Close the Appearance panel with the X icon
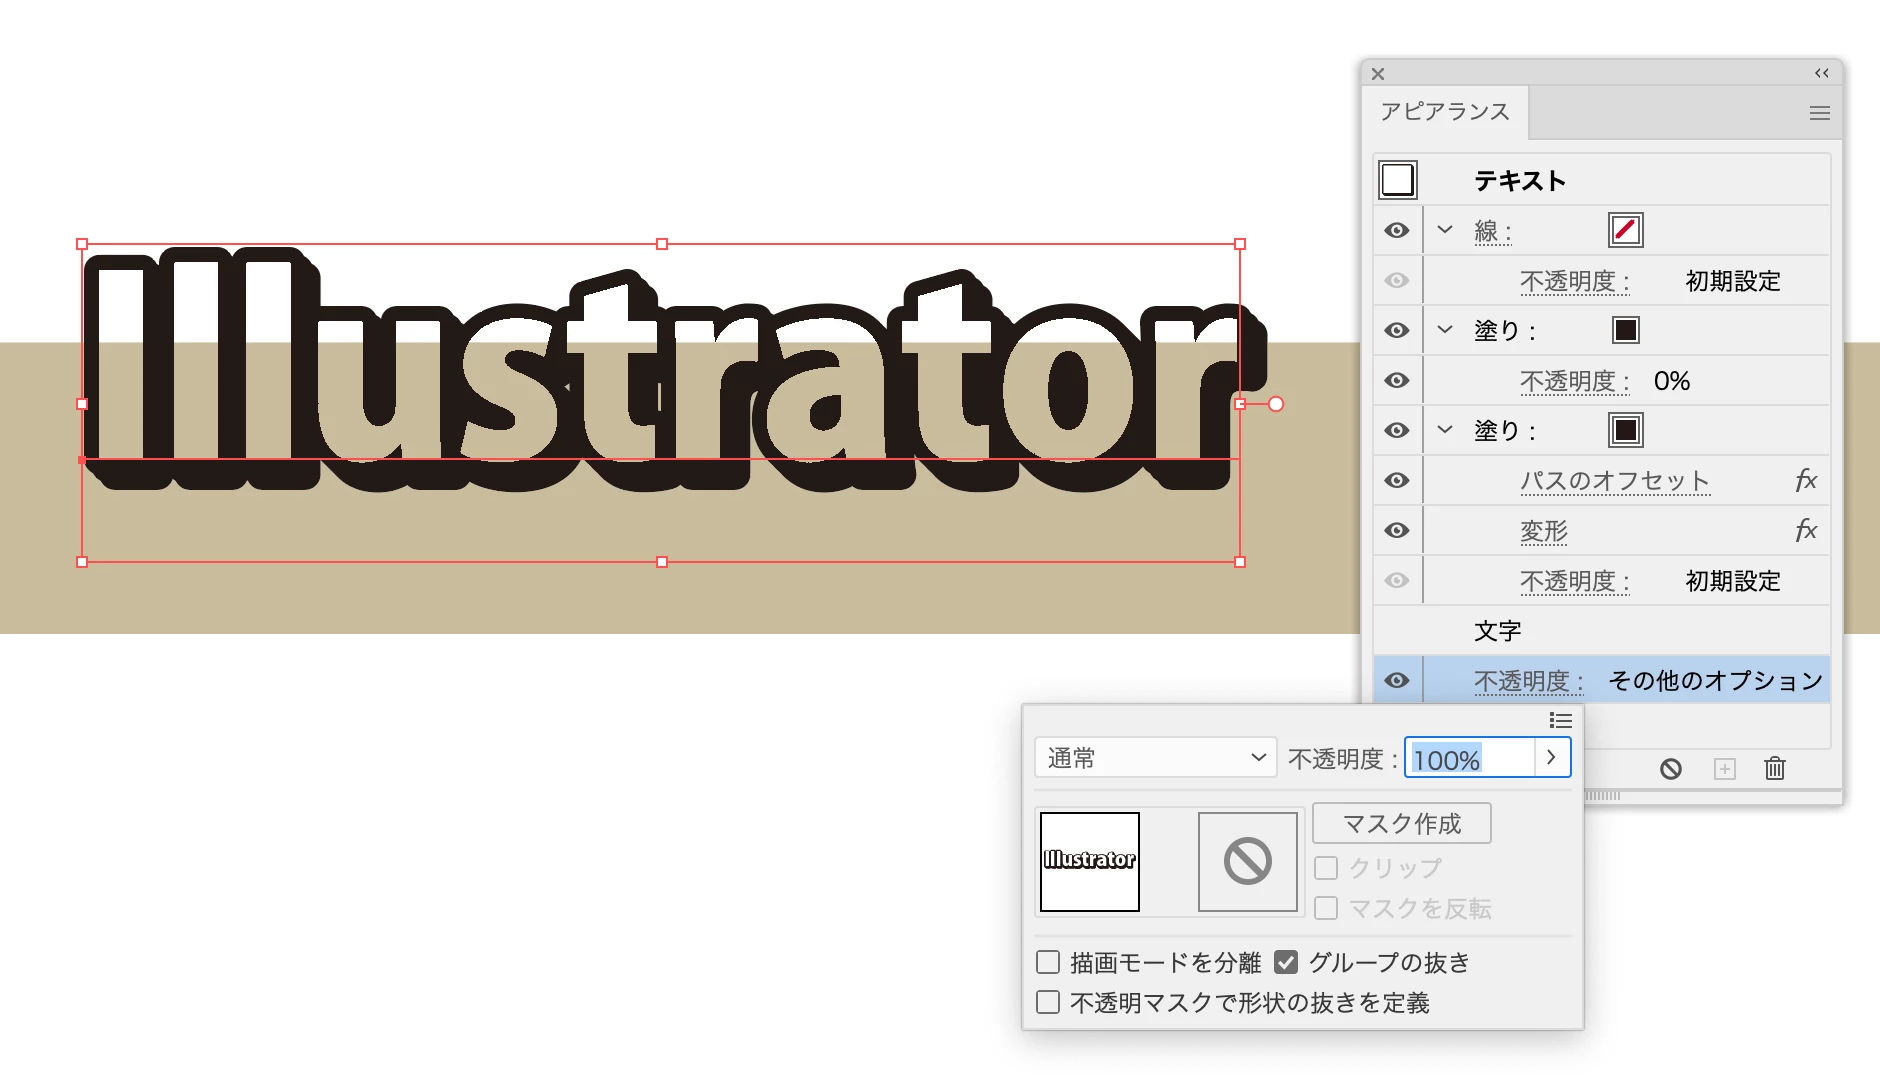The height and width of the screenshot is (1078, 1880). point(1378,74)
